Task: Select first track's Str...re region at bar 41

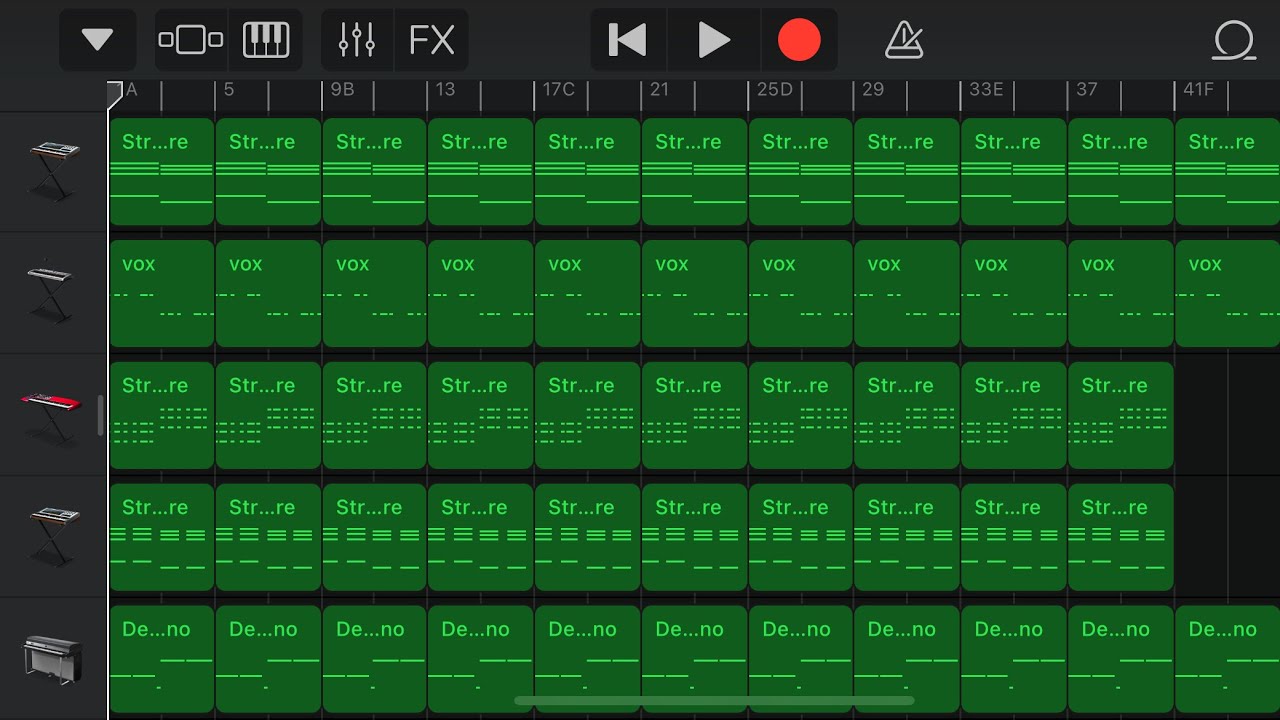Action: [x=1228, y=172]
